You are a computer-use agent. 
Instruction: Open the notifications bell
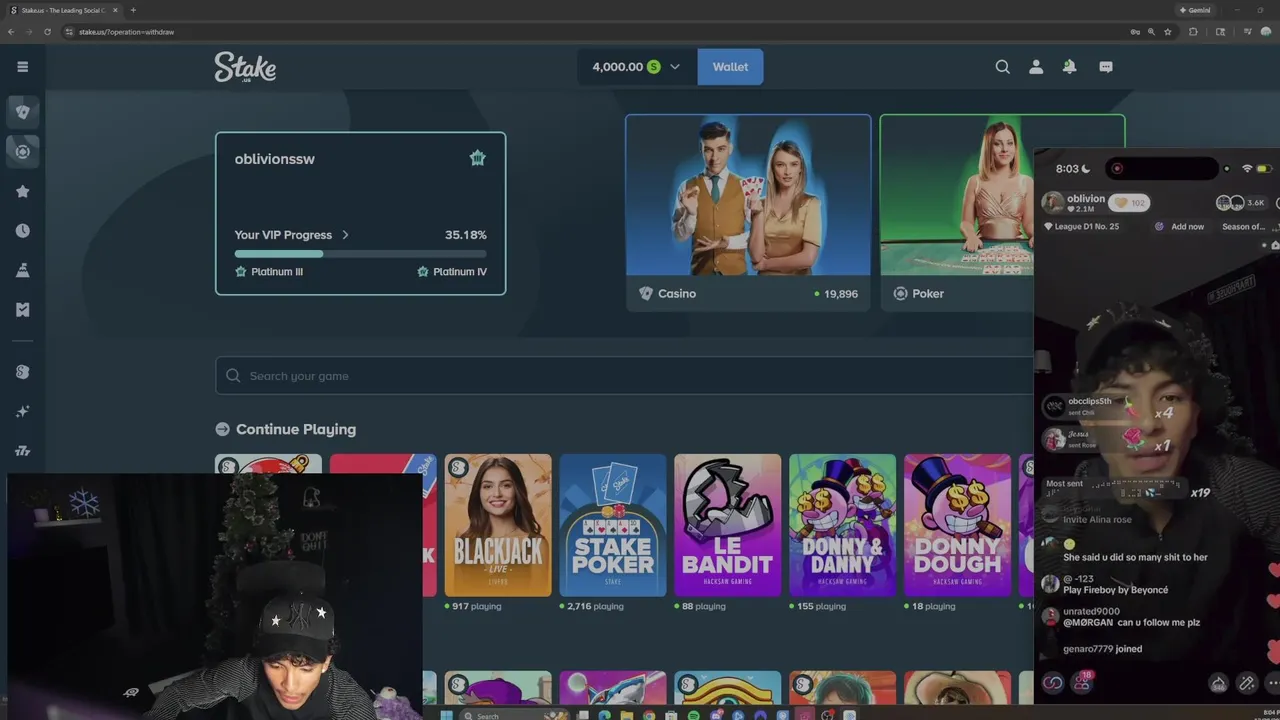click(x=1069, y=67)
